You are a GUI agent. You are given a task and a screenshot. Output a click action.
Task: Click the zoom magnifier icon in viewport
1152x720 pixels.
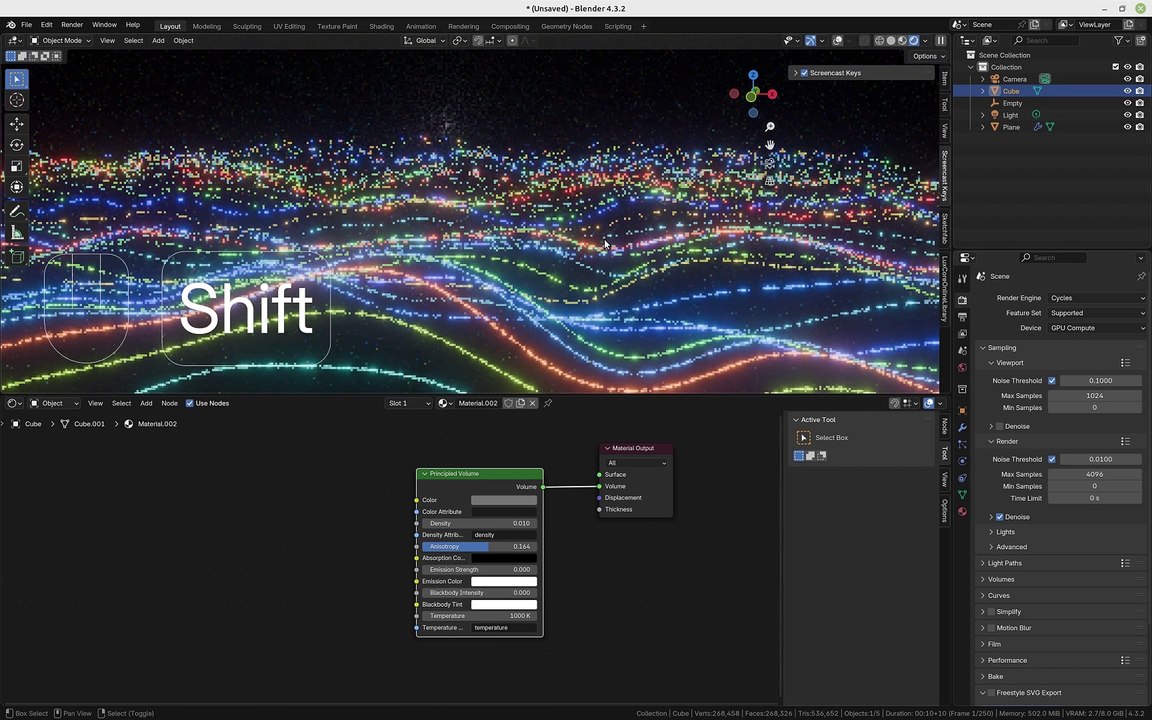click(x=770, y=127)
